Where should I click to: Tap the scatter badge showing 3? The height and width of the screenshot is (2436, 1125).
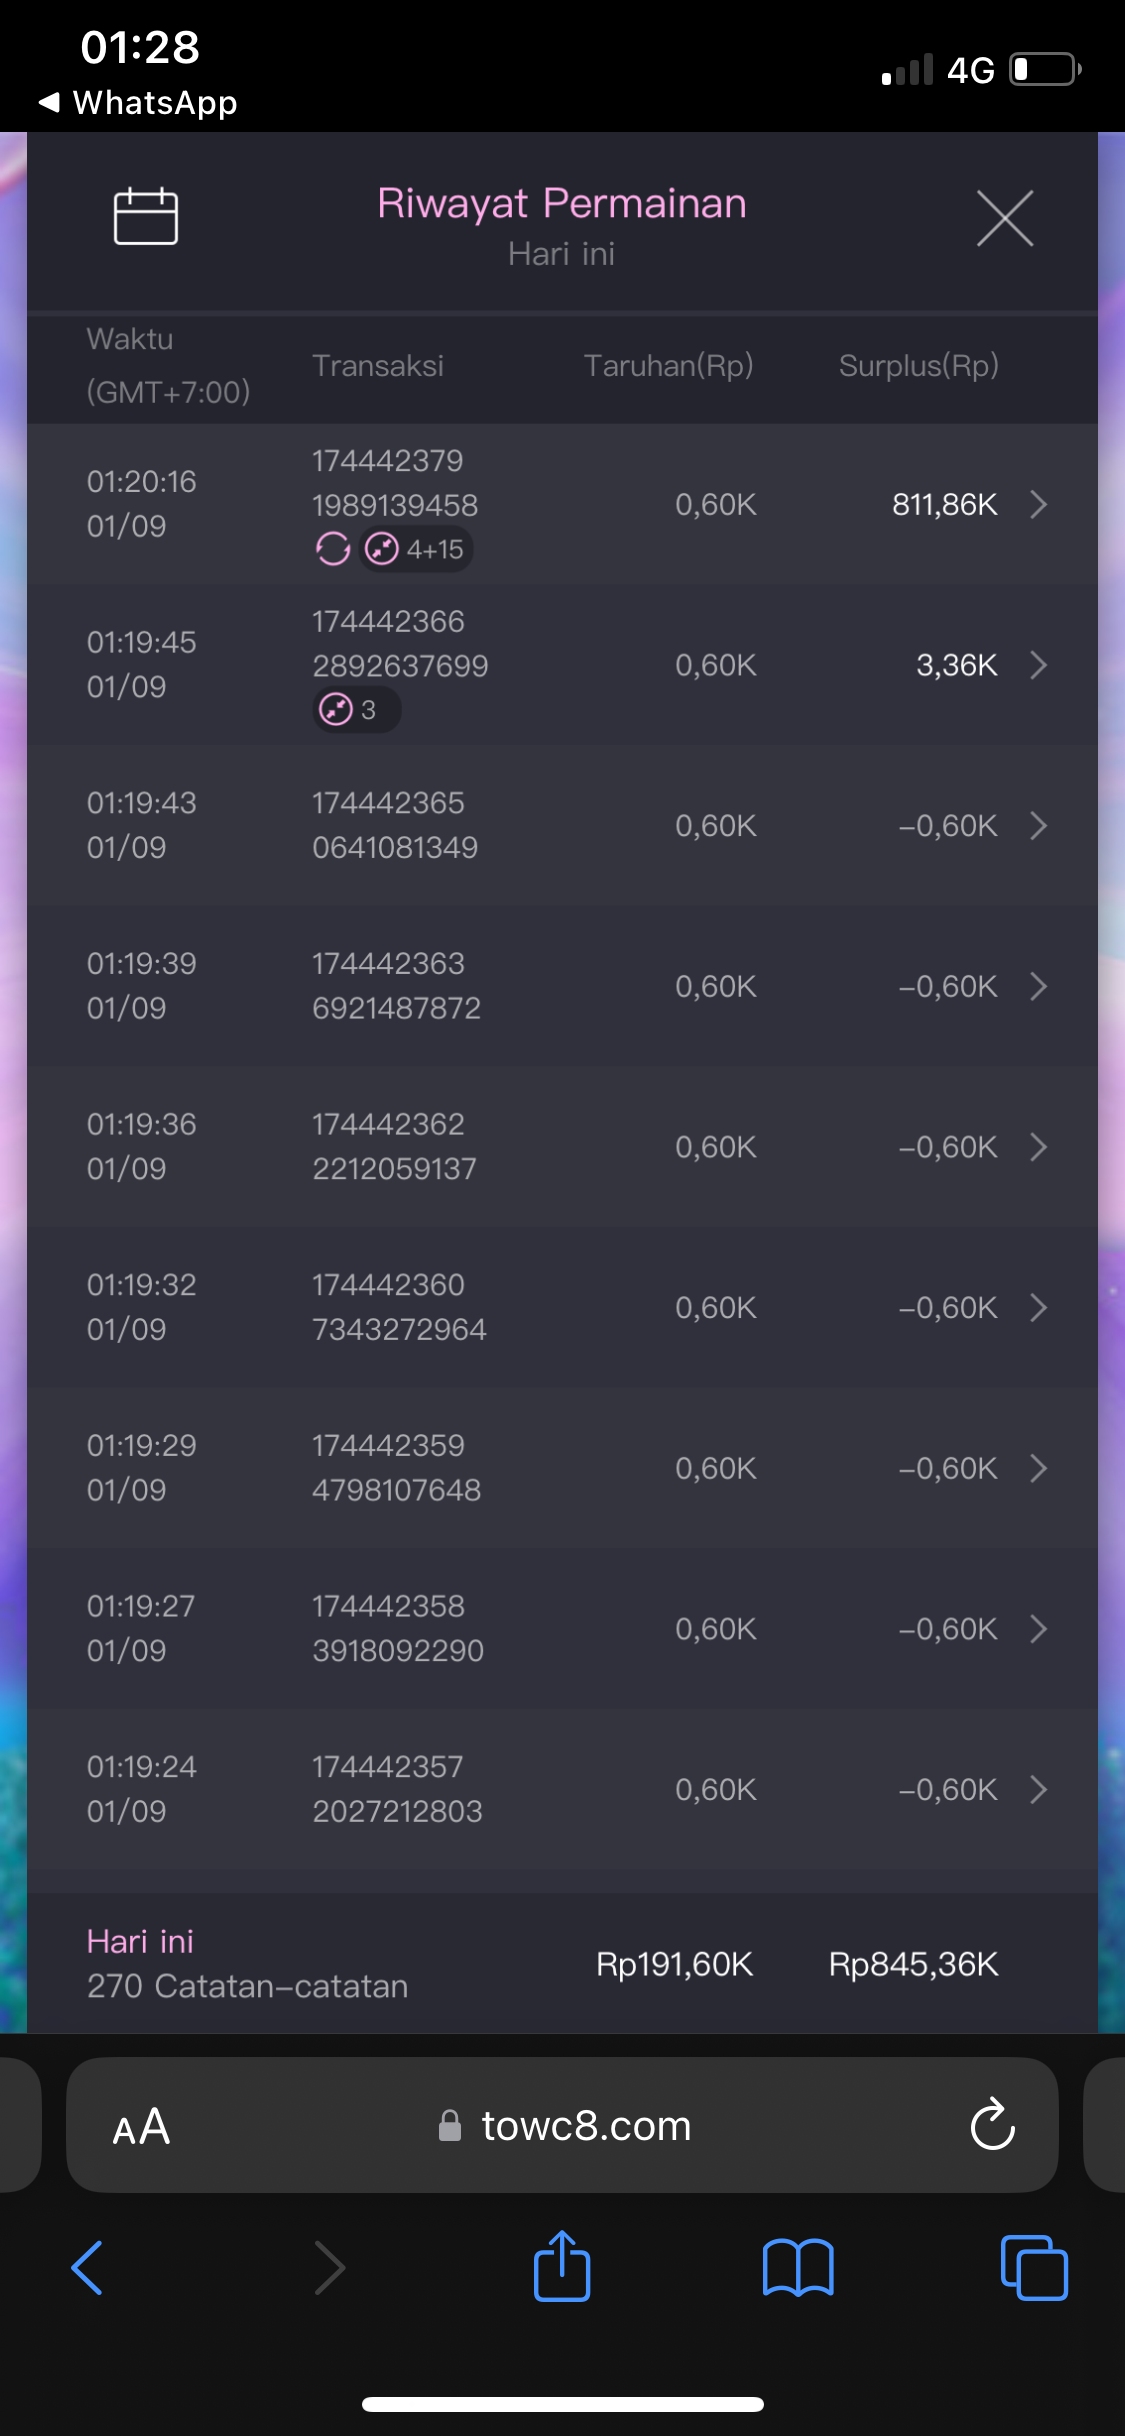click(356, 710)
